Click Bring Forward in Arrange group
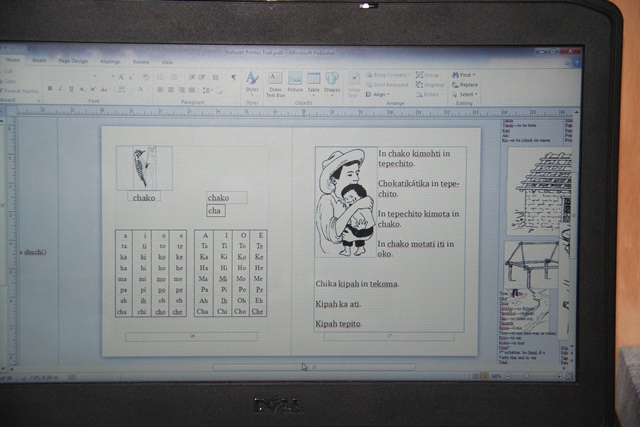Viewport: 640px width, 427px height. [387, 75]
